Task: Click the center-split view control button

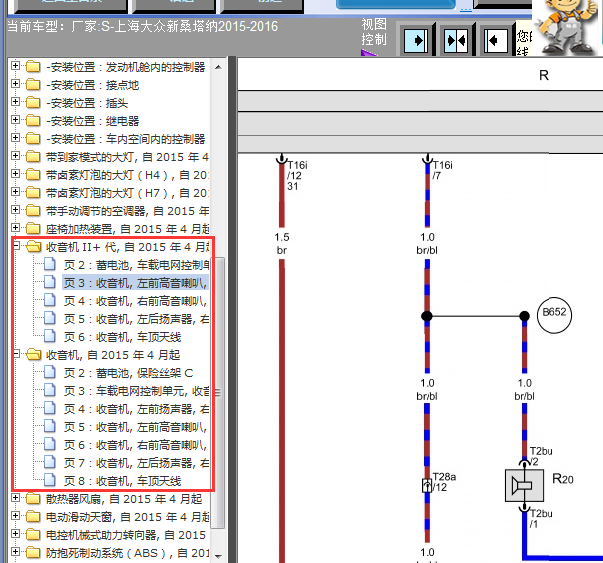Action: 456,40
